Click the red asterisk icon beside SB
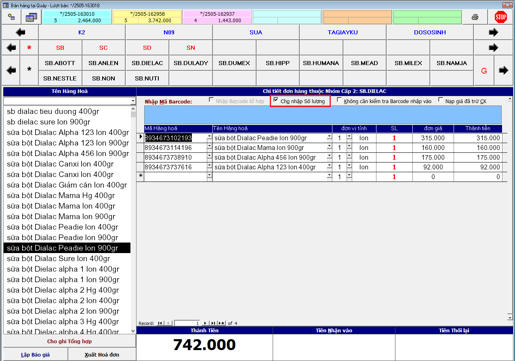The width and height of the screenshot is (515, 361). tap(29, 48)
